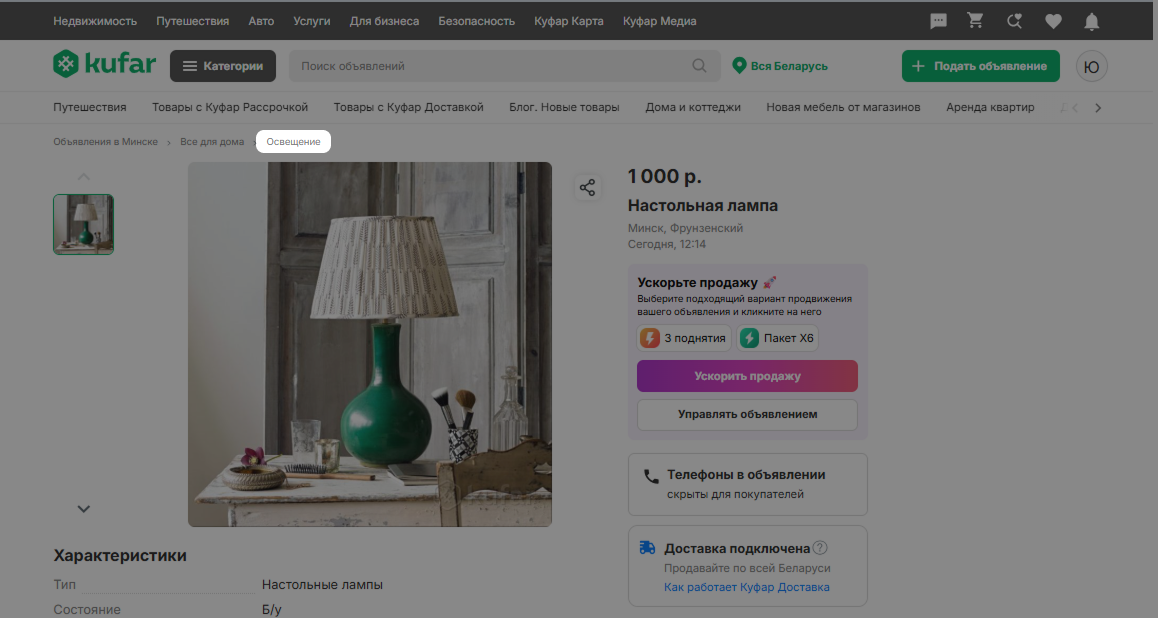Open the Категории menu

click(222, 66)
